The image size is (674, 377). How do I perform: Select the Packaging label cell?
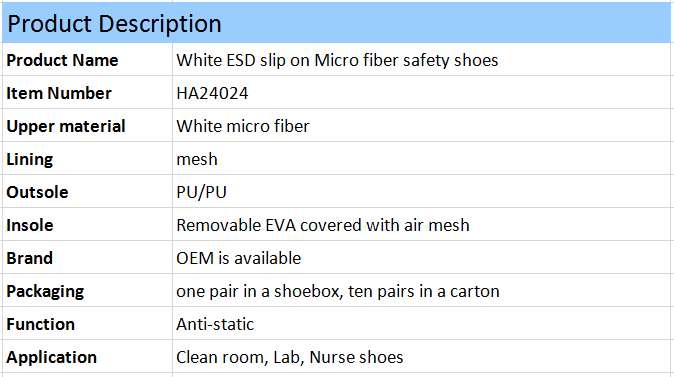pyautogui.click(x=87, y=291)
